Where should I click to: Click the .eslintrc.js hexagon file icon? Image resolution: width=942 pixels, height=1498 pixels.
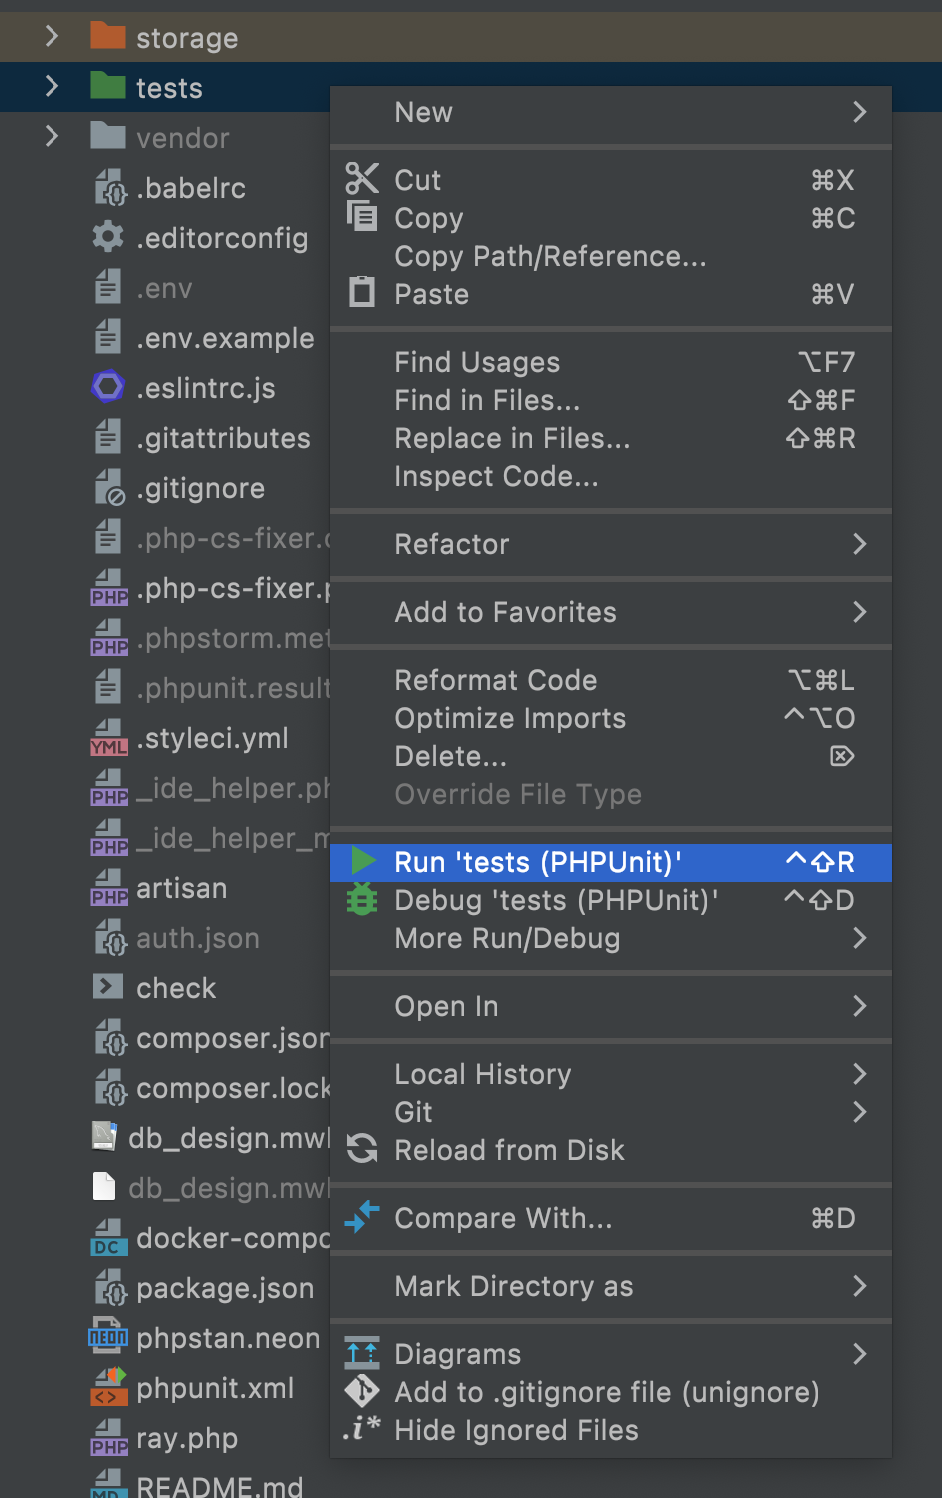(x=108, y=387)
